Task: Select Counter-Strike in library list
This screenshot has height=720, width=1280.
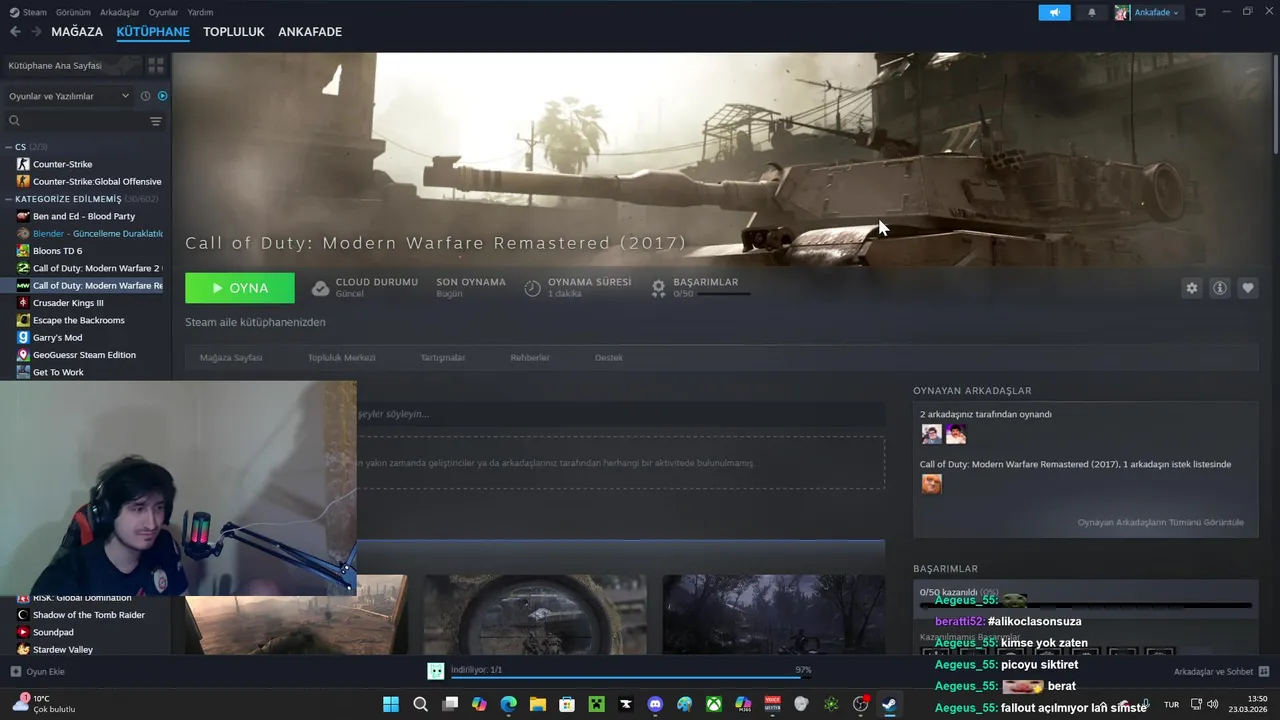Action: [x=62, y=164]
